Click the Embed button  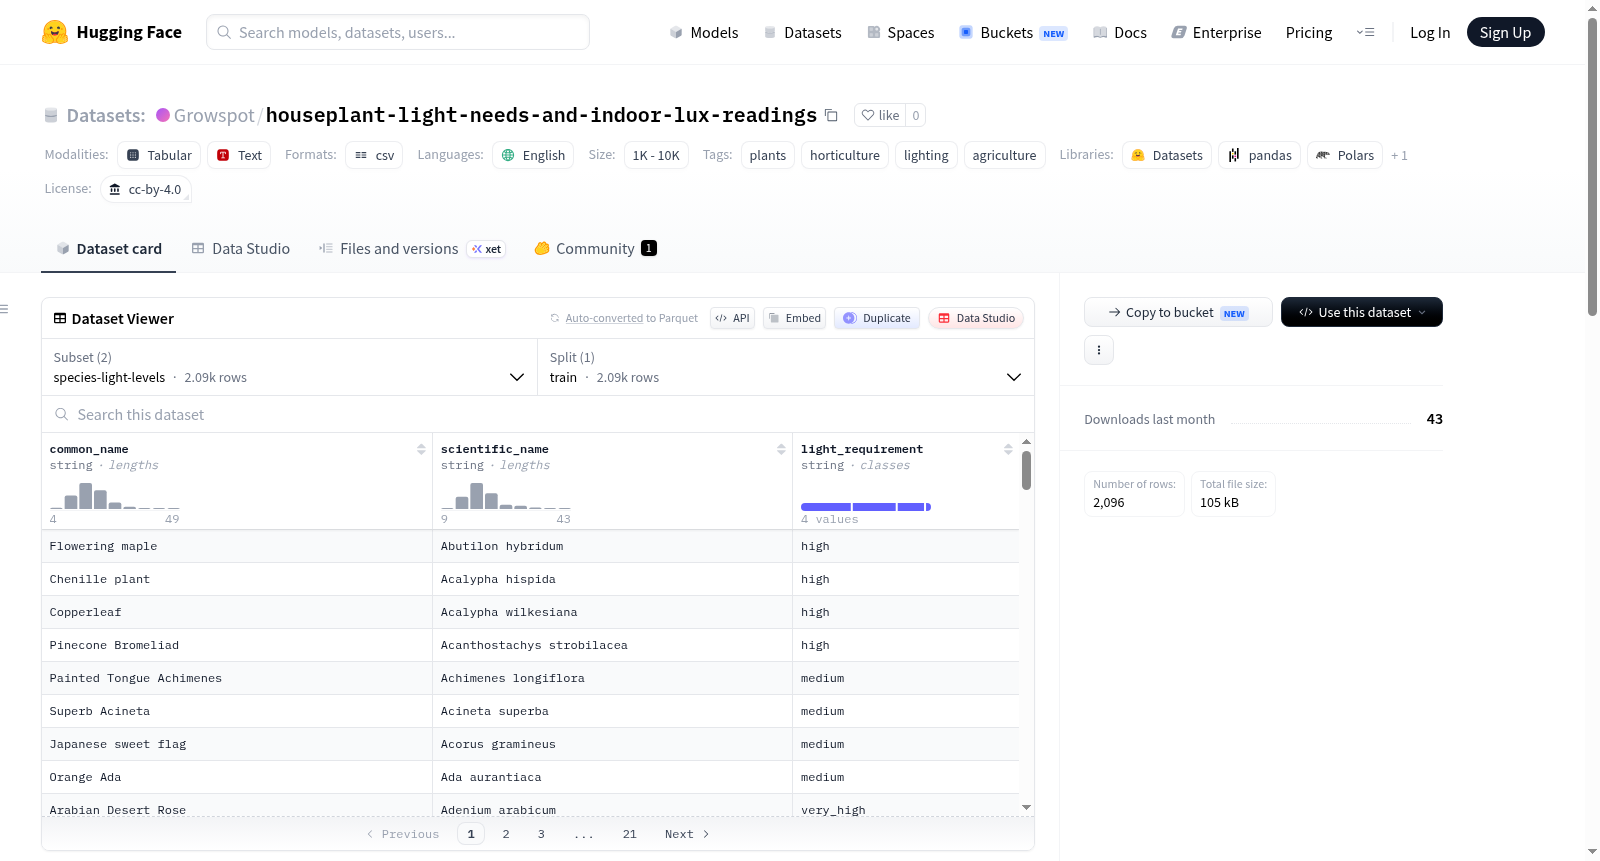point(795,318)
